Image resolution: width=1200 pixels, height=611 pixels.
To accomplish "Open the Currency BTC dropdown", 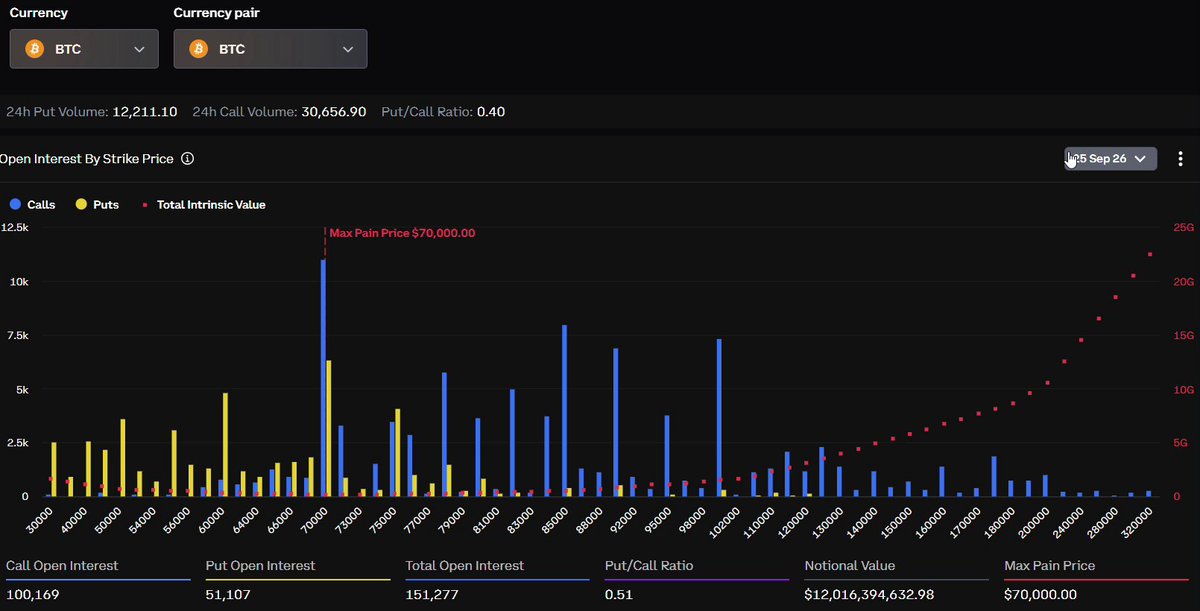I will 84,49.
